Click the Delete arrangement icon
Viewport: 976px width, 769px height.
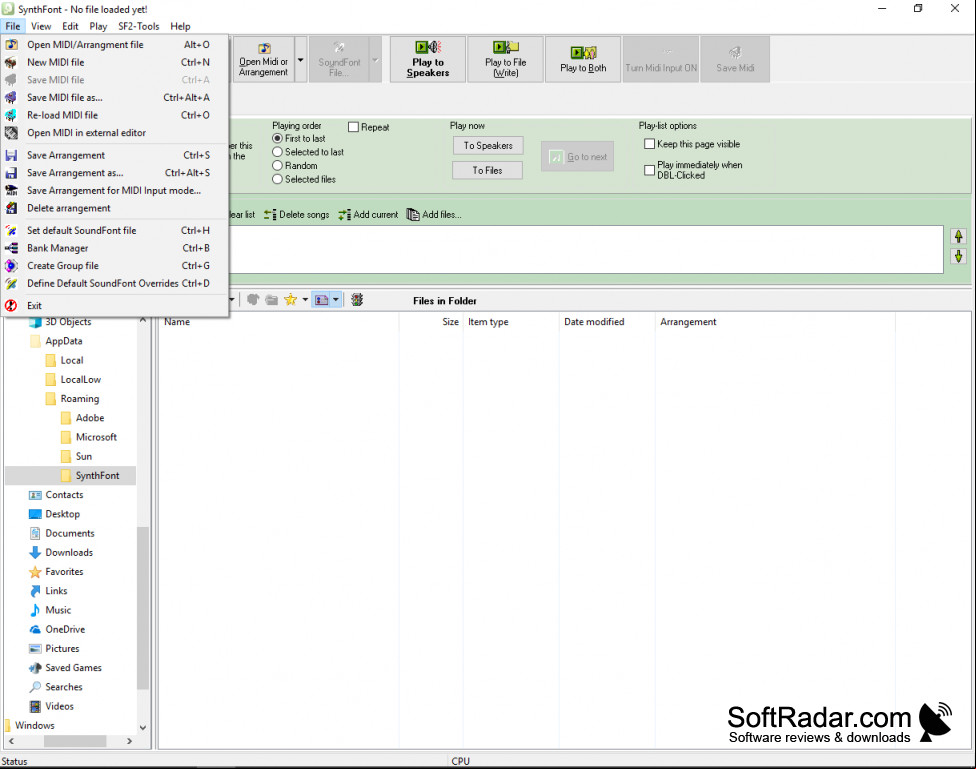click(x=11, y=208)
